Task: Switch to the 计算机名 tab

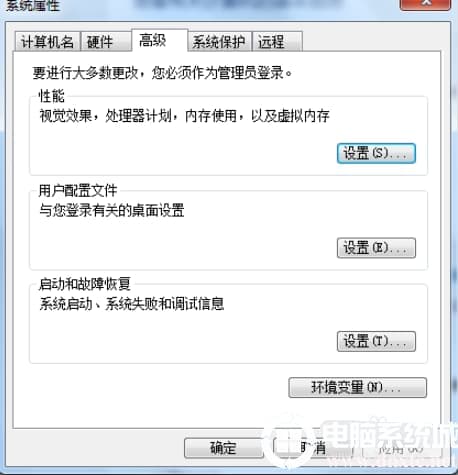Action: tap(47, 42)
